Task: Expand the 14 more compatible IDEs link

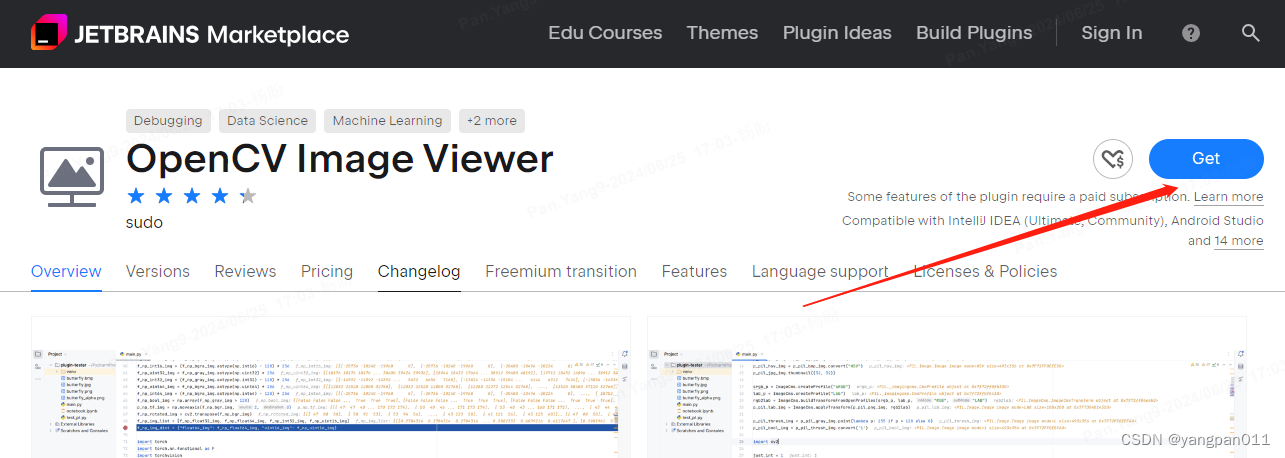Action: point(1239,241)
